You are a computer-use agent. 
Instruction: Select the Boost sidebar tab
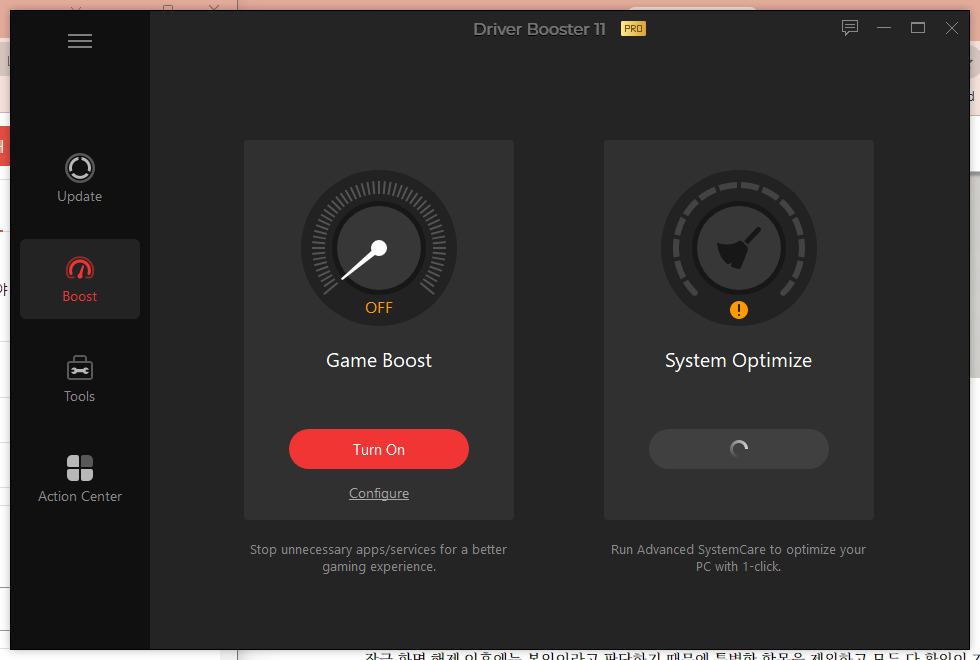pos(80,279)
